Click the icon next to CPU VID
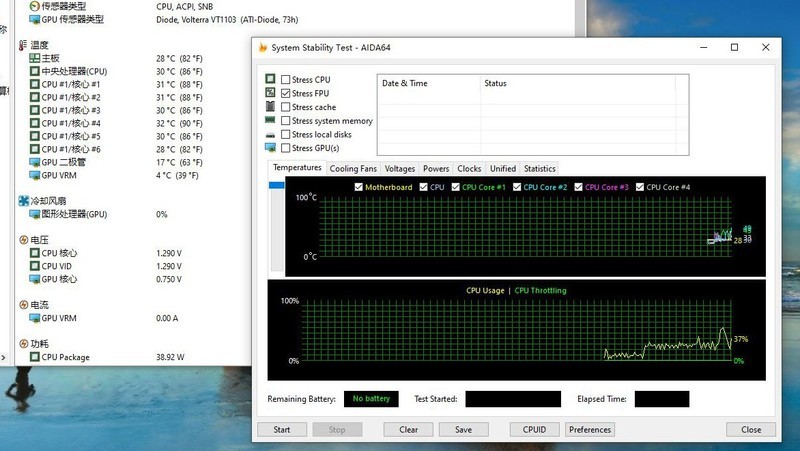The height and width of the screenshot is (451, 800). tap(35, 266)
